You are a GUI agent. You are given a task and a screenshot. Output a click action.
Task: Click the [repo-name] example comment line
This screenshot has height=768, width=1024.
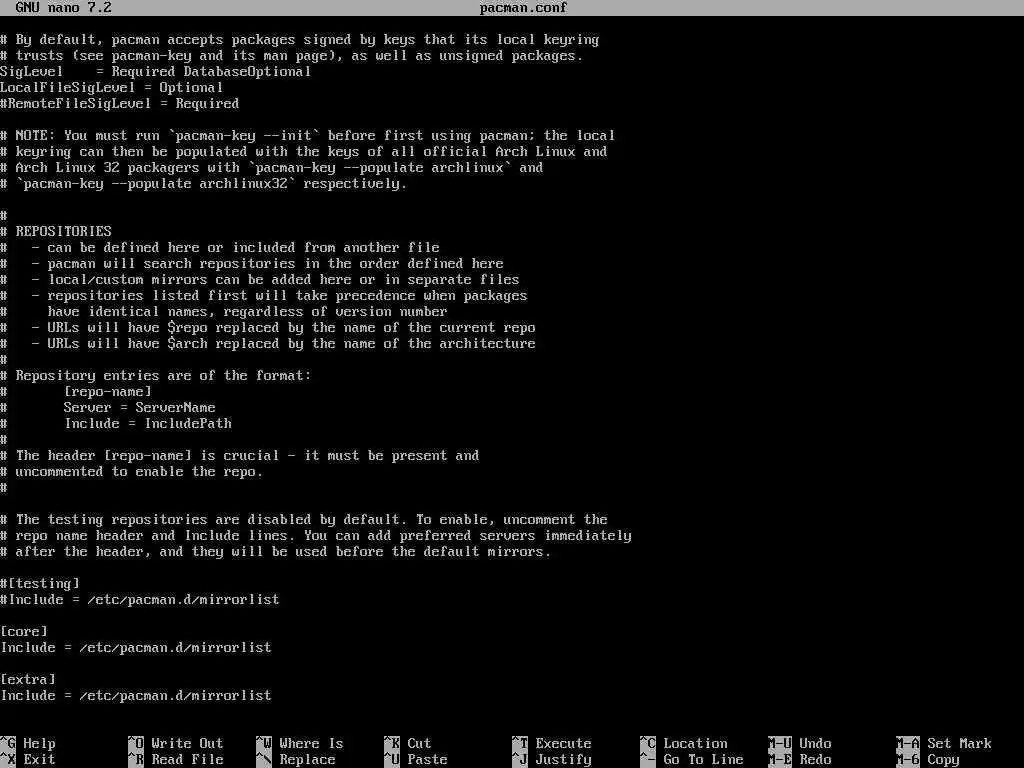(x=76, y=392)
